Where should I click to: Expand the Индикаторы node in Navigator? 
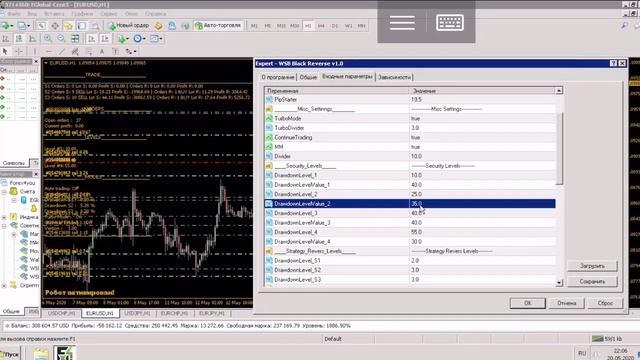[x=4, y=217]
